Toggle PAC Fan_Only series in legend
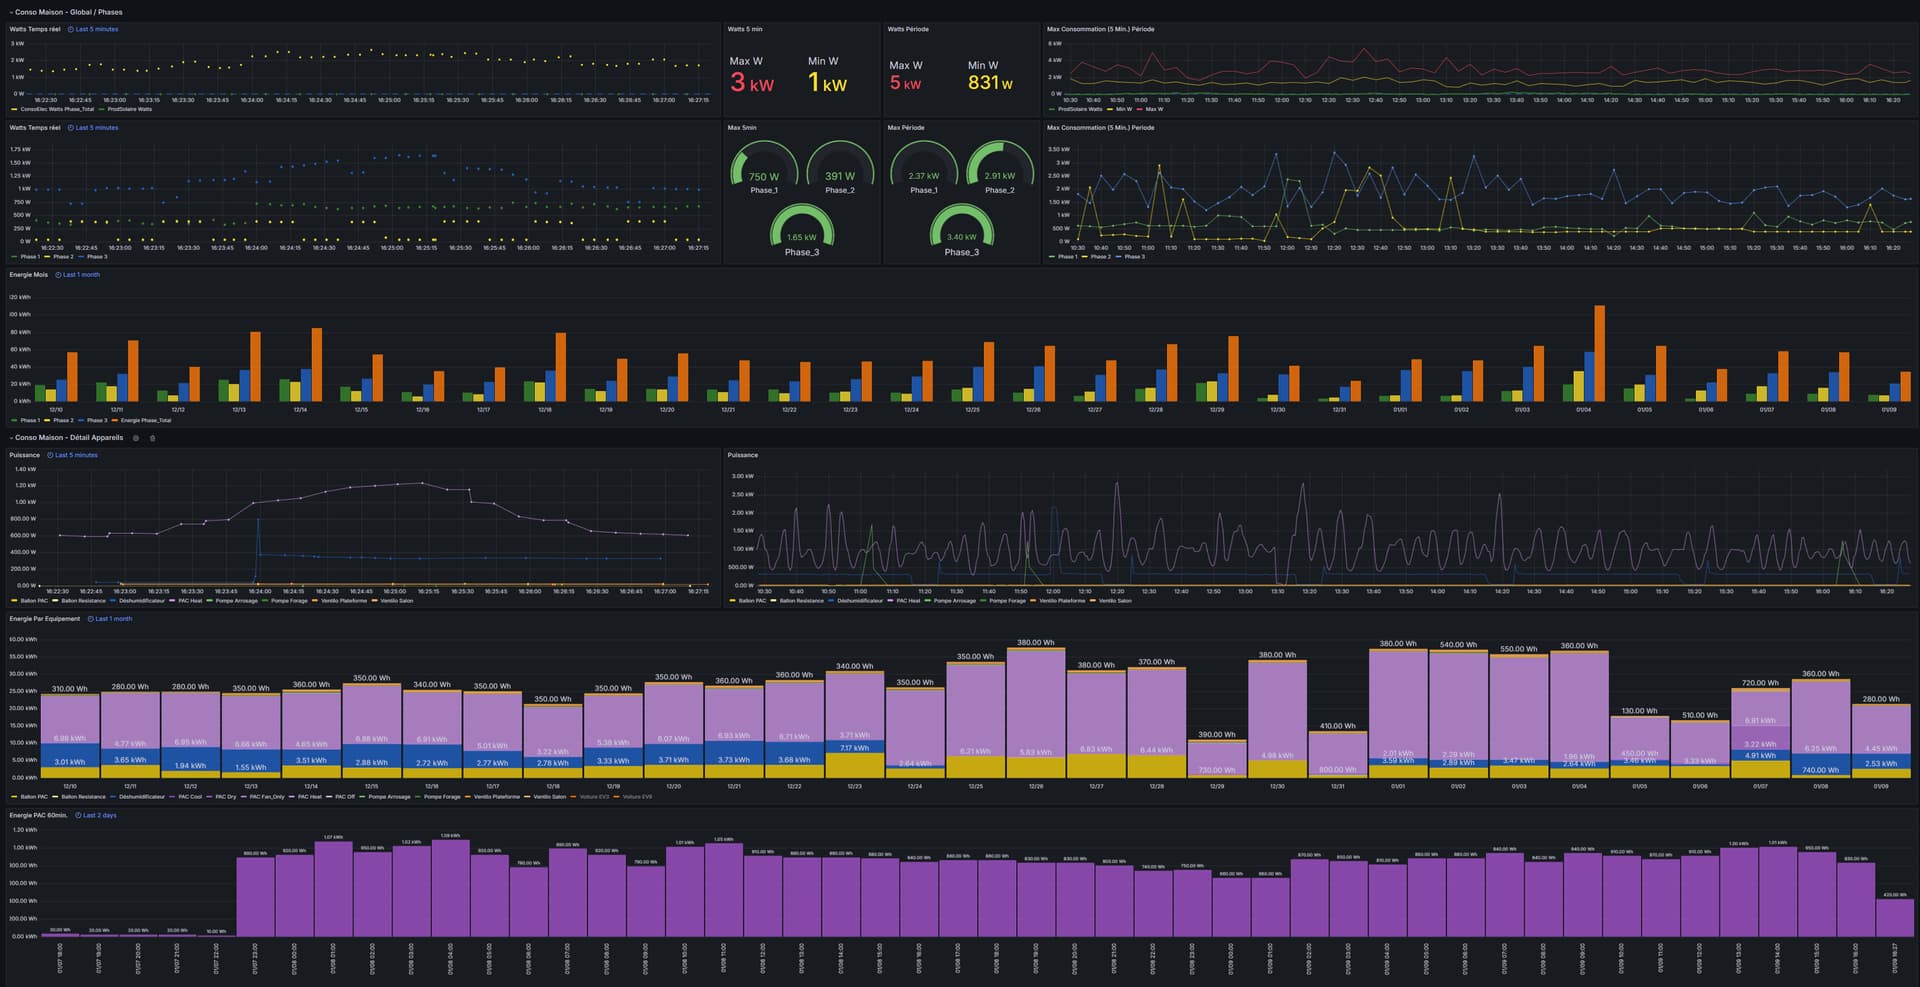The width and height of the screenshot is (1920, 987). [x=267, y=797]
